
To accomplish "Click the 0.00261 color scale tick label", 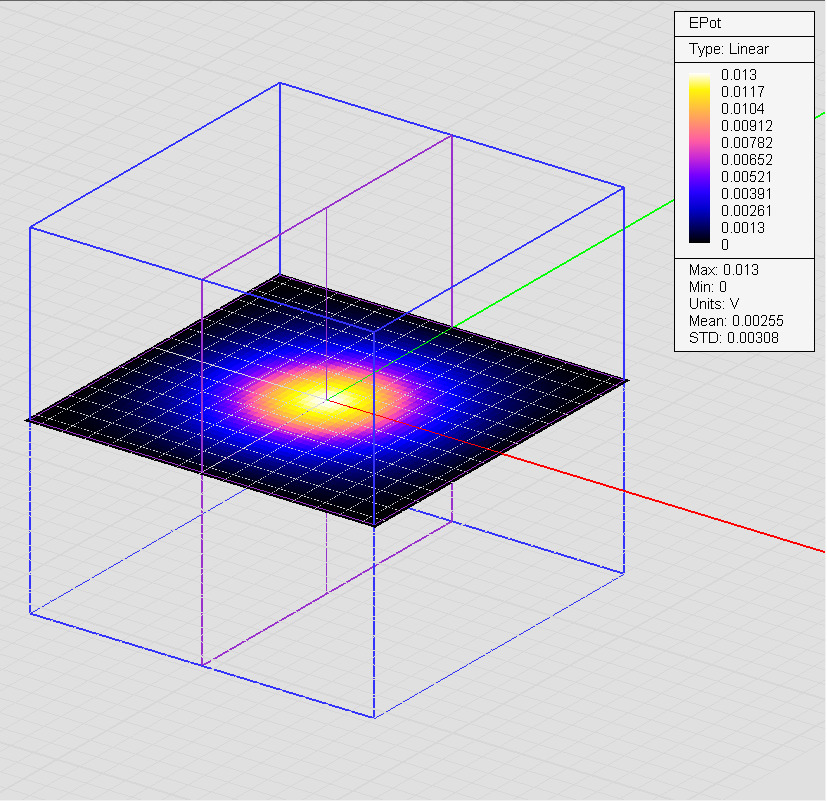I will click(746, 210).
